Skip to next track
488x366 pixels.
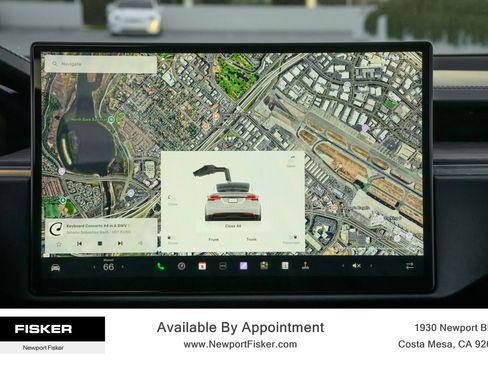120,243
